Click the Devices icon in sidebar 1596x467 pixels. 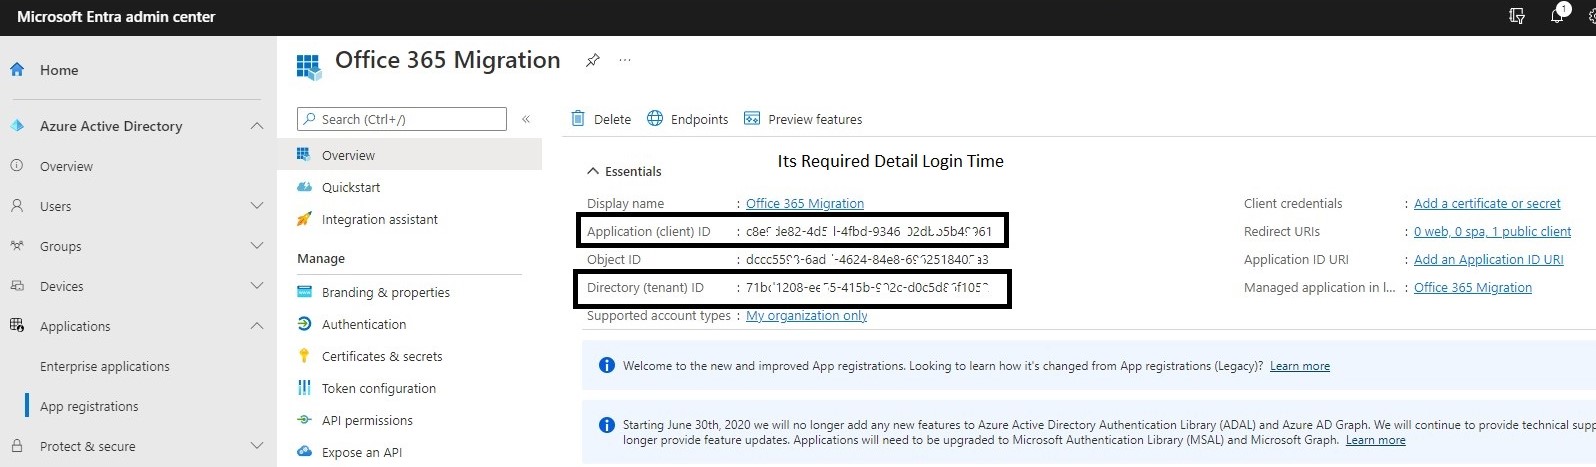(x=16, y=286)
